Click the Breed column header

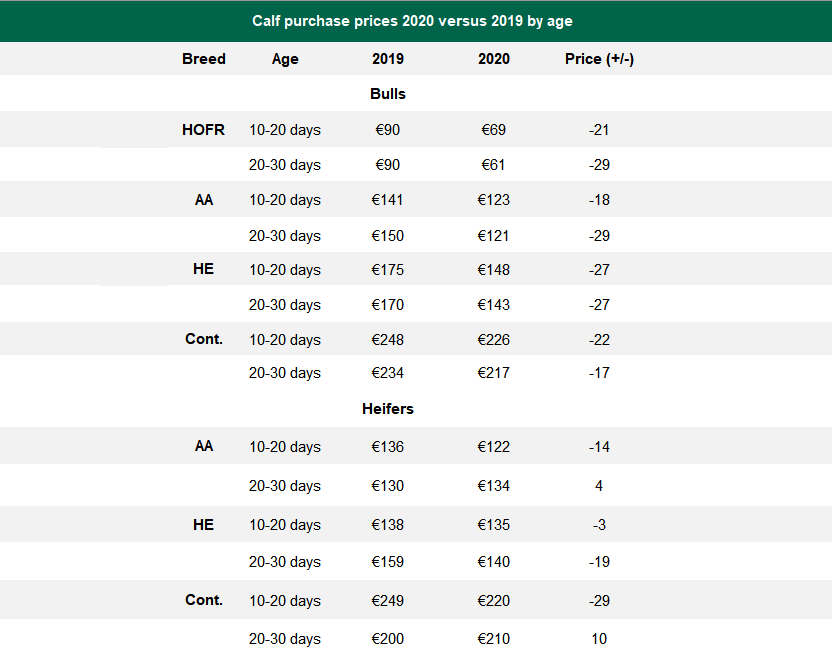204,59
